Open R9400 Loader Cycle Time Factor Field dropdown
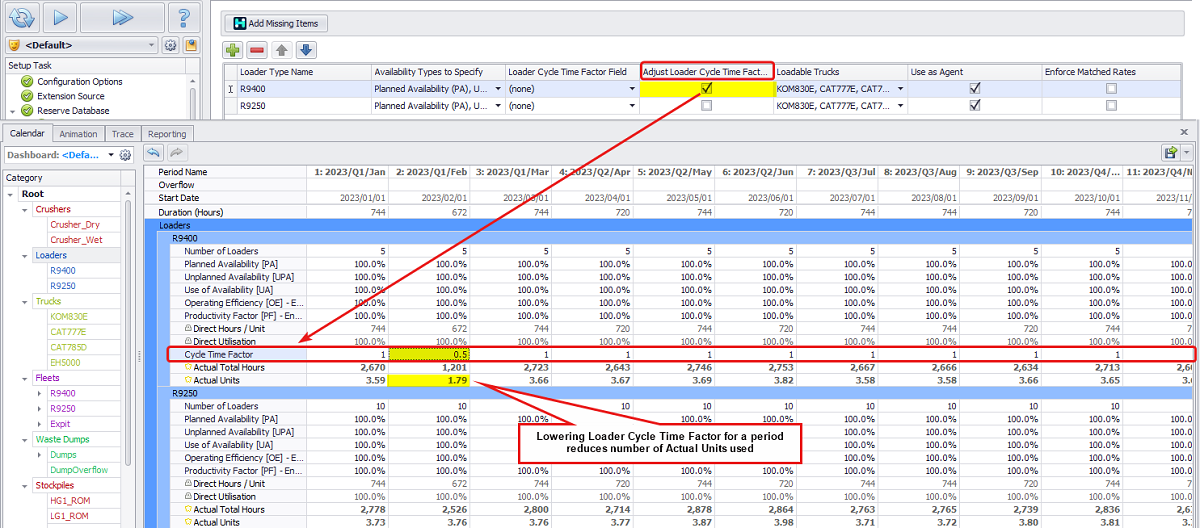The image size is (1200, 528). pyautogui.click(x=632, y=89)
